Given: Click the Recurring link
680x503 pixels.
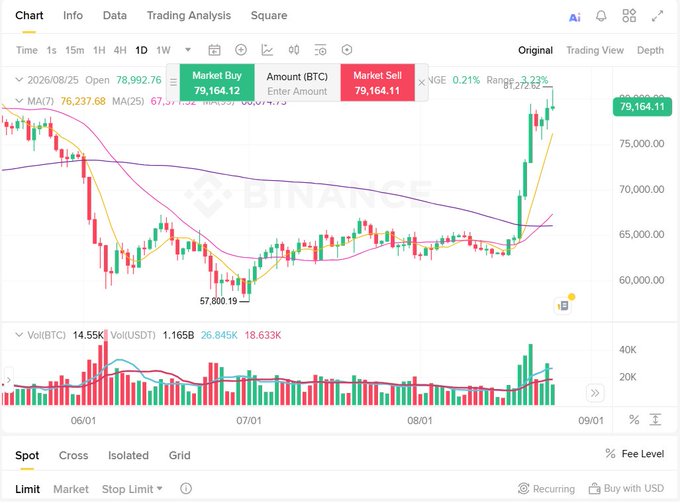Looking at the screenshot, I should 554,489.
